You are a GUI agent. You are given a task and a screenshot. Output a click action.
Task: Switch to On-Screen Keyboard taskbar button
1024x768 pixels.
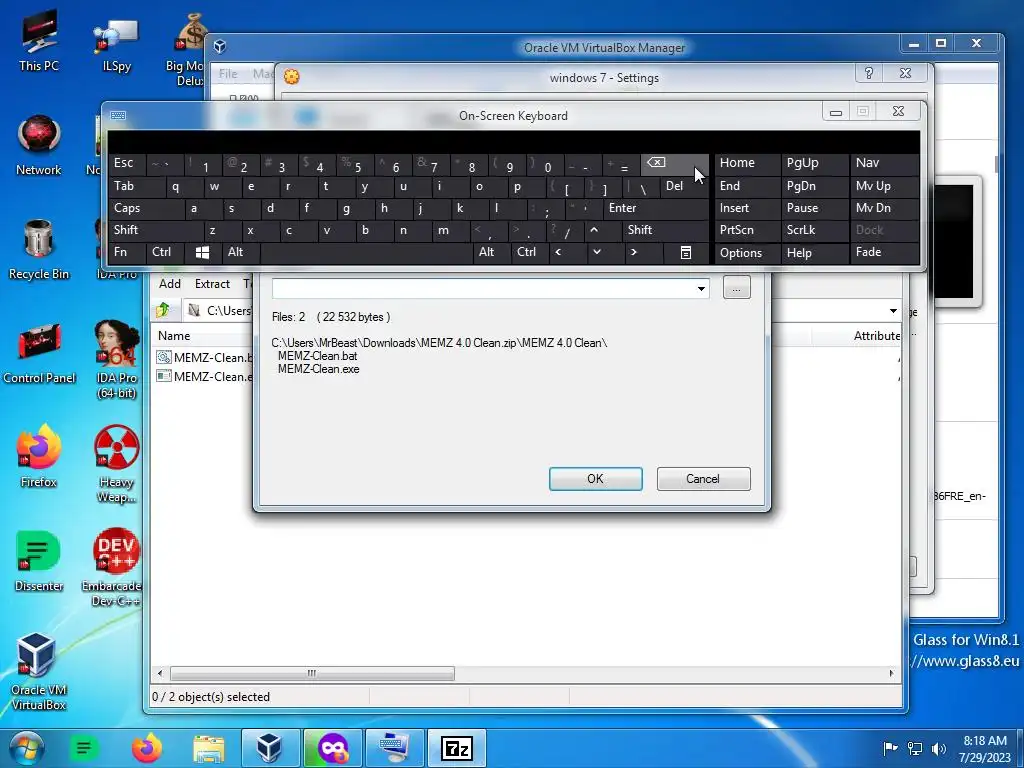pyautogui.click(x=395, y=748)
